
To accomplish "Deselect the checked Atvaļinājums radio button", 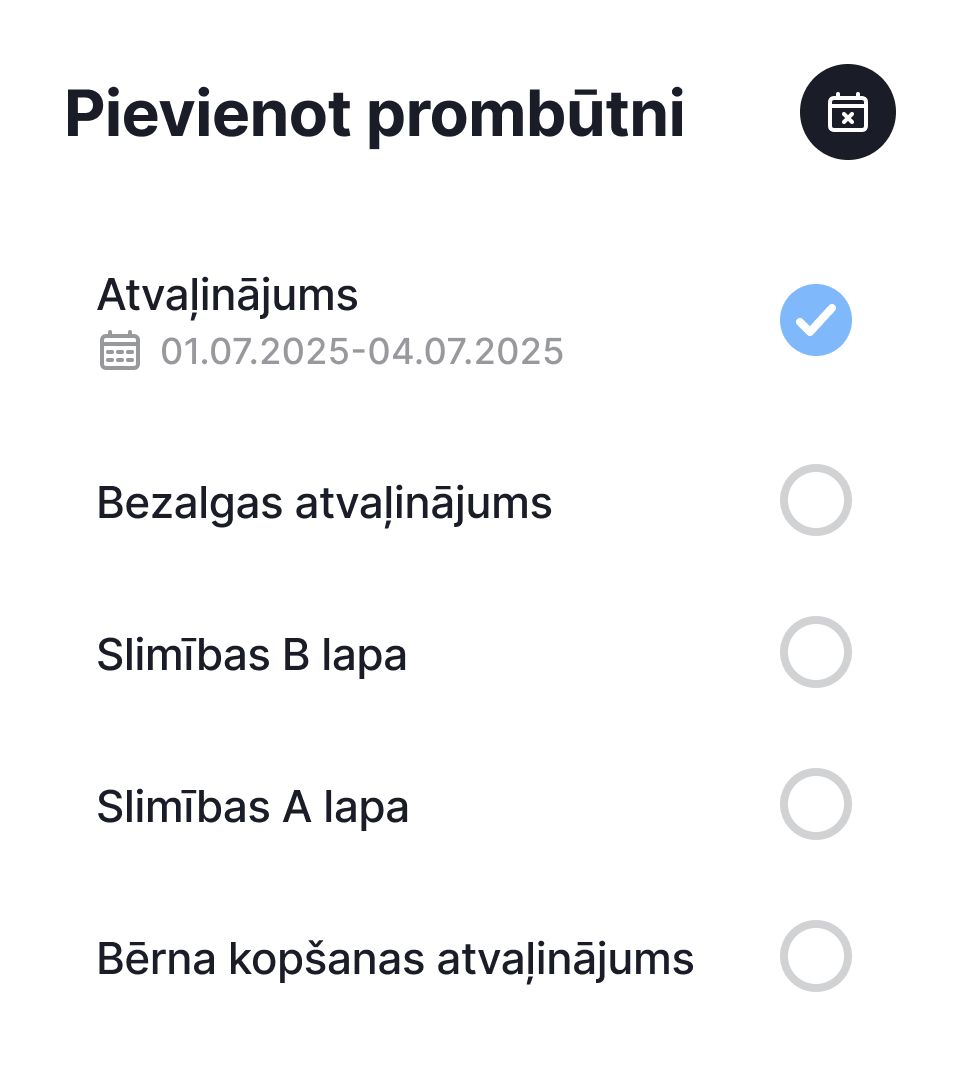I will pos(816,320).
